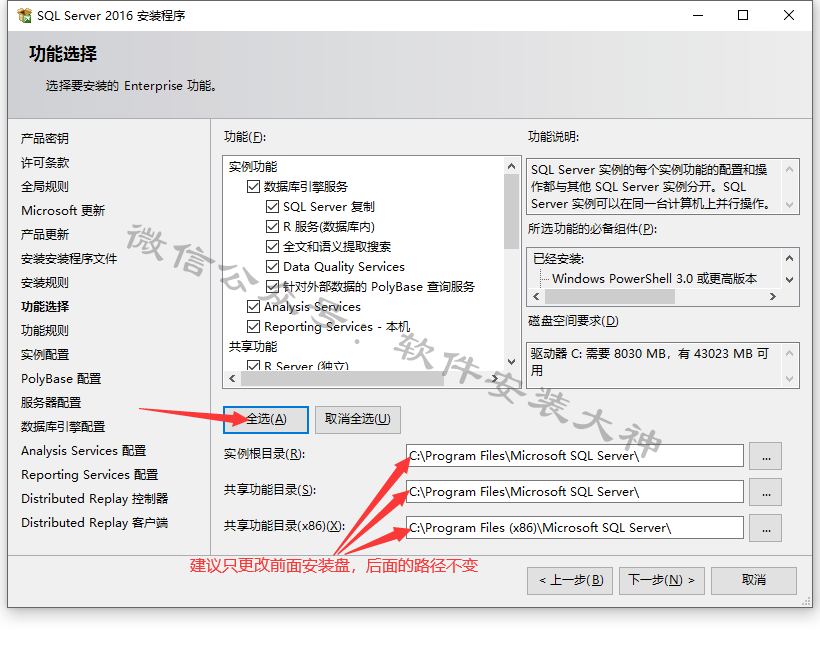Click prerequisites horizontal scrollbar thumb
This screenshot has width=820, height=646.
pos(610,297)
